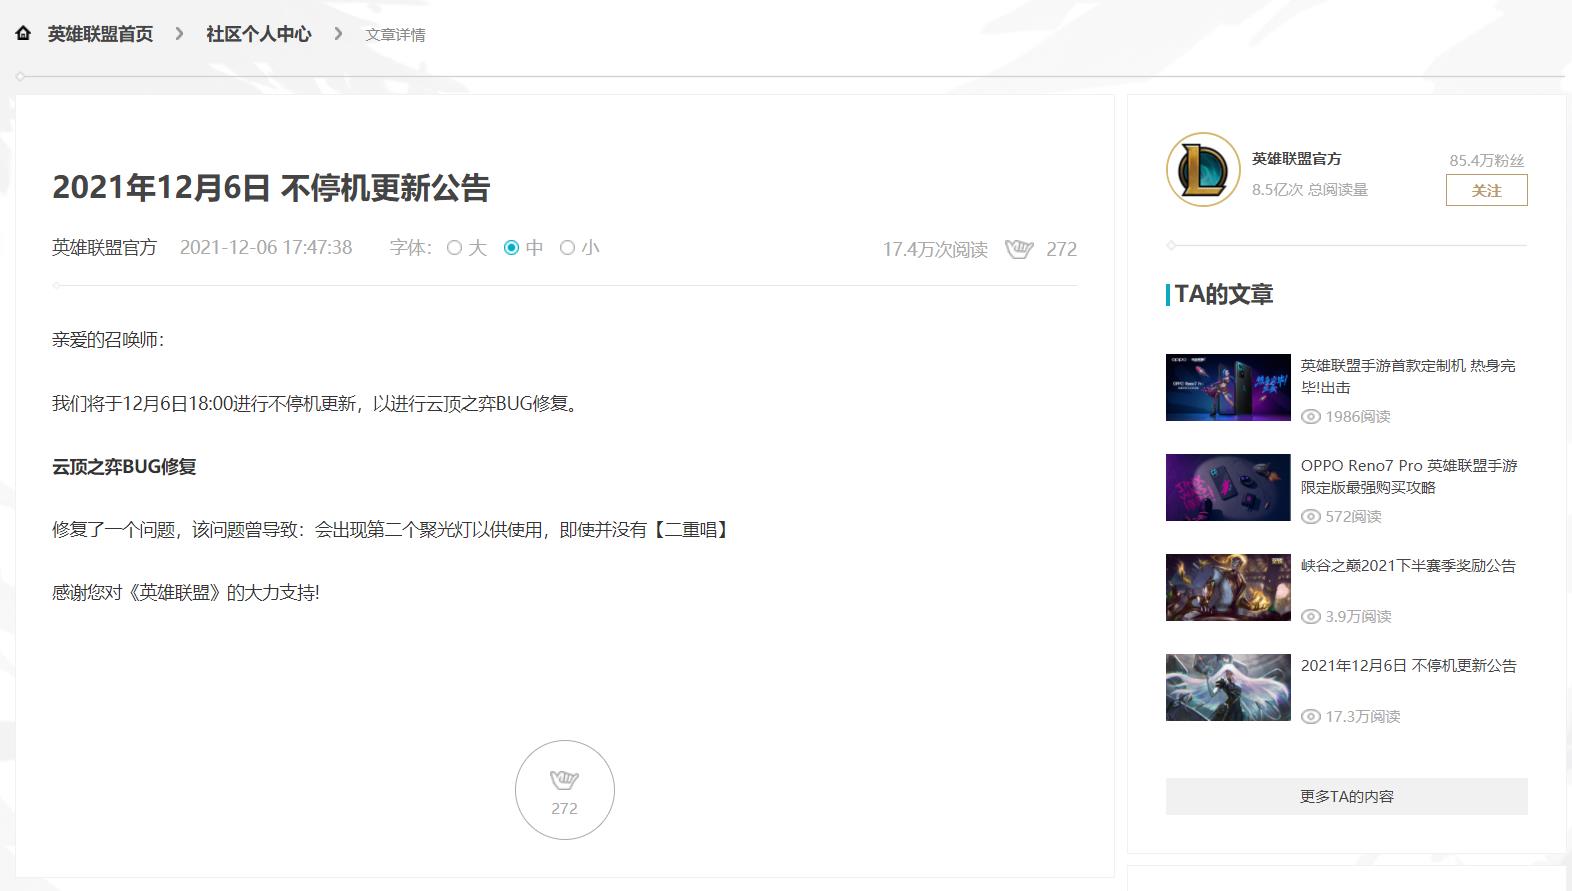Click the chevron after 社区个人中心 breadcrumb
Viewport: 1572px width, 891px height.
(x=338, y=34)
